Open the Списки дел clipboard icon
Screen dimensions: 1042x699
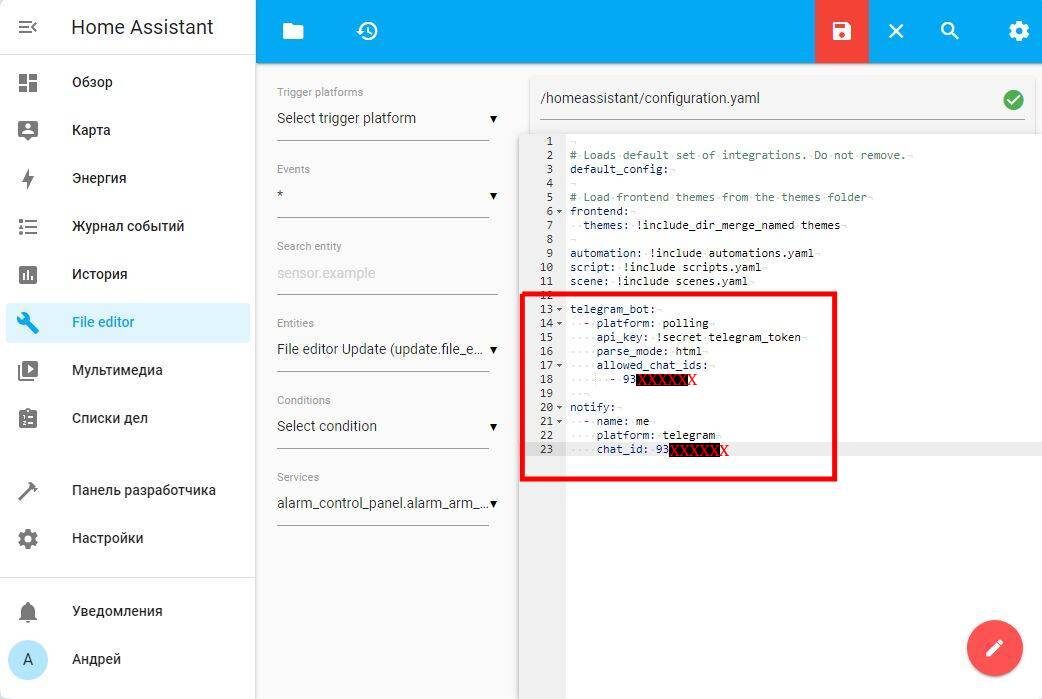(x=28, y=418)
